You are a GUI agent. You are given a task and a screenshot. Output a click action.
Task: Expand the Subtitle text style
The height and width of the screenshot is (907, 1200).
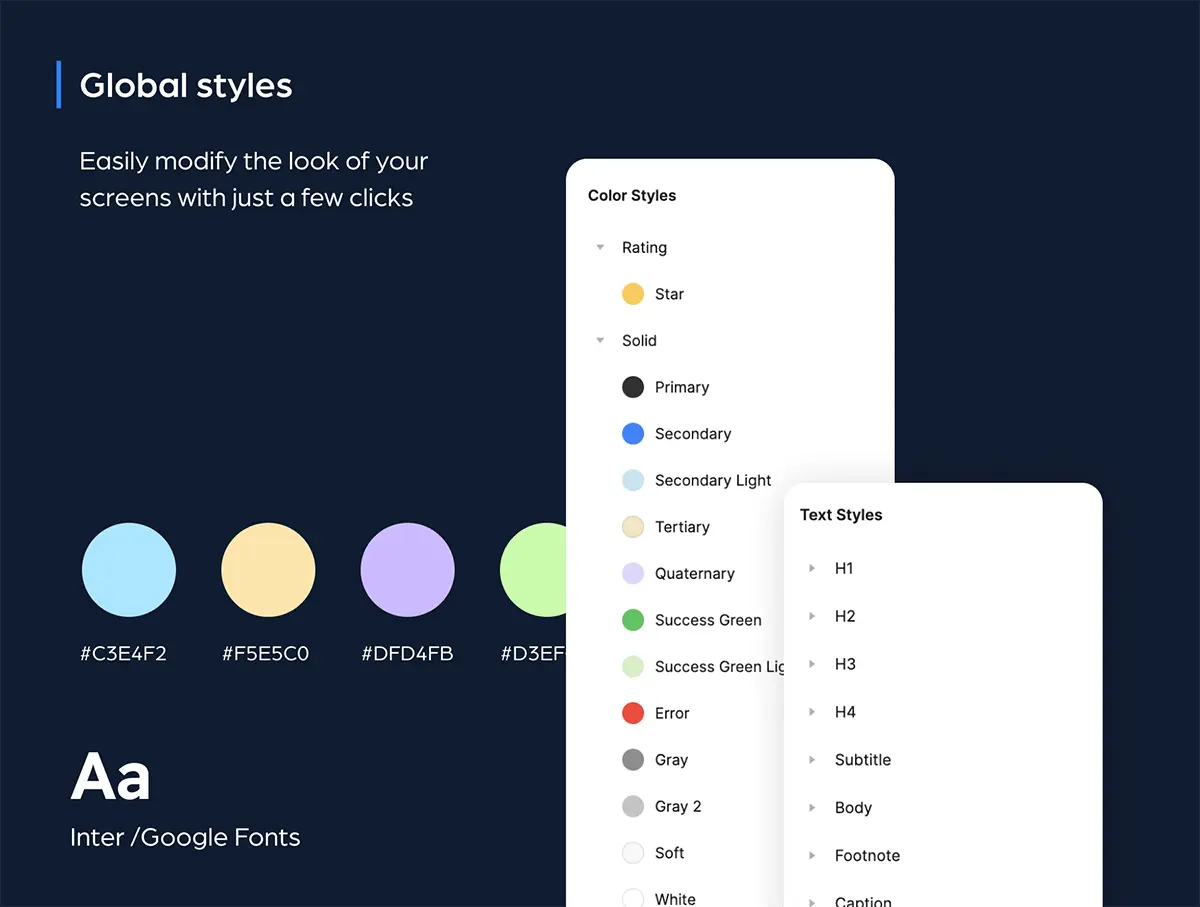coord(812,760)
